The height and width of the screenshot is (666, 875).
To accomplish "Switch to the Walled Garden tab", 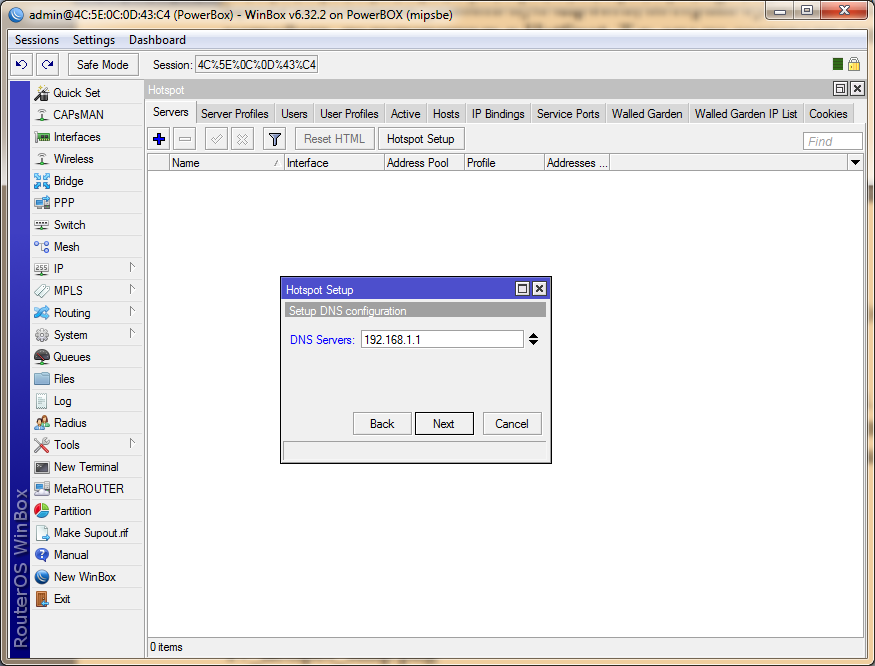I will pyautogui.click(x=647, y=114).
